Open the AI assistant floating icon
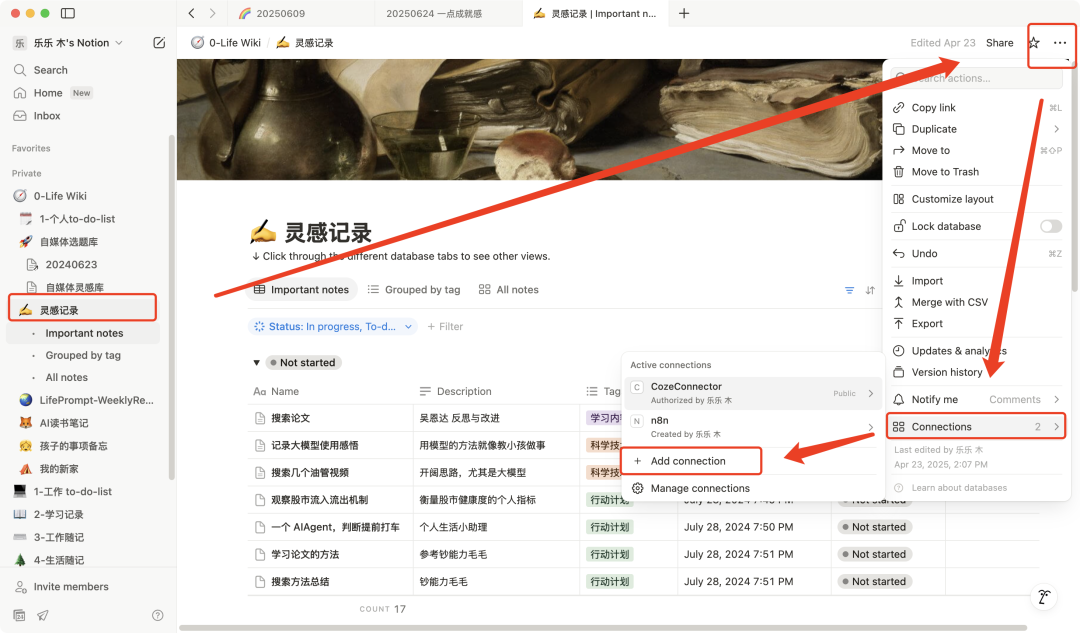1080x633 pixels. point(1044,596)
